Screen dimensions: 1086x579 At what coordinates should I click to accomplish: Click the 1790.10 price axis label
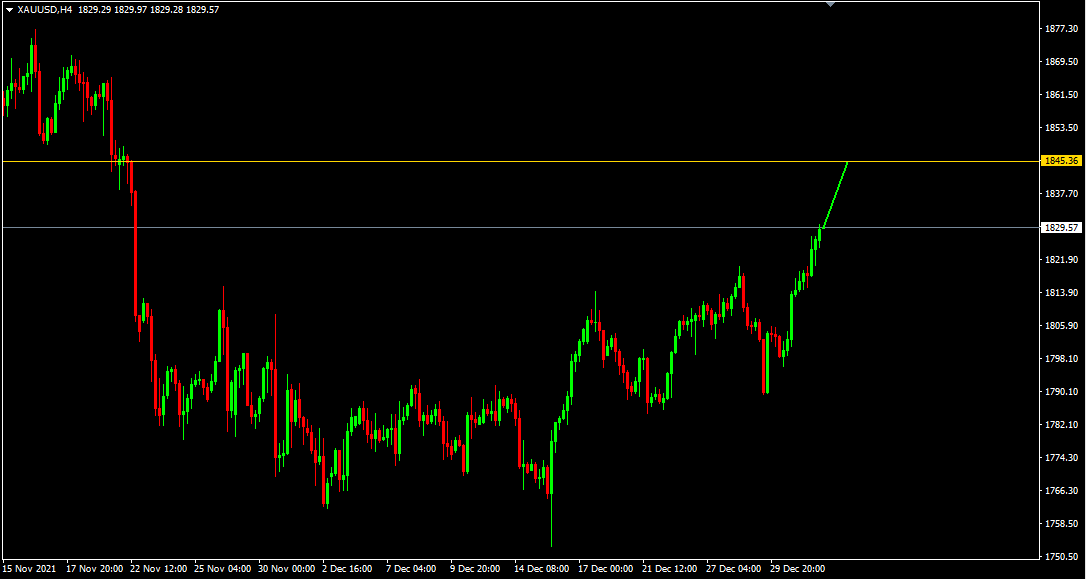[x=1062, y=391]
